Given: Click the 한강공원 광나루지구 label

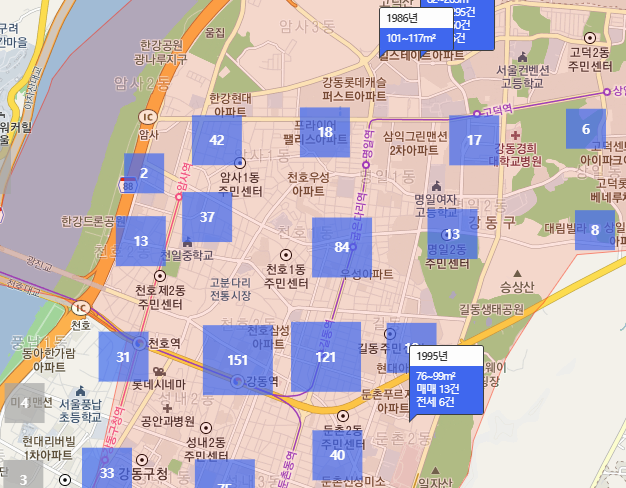Looking at the screenshot, I should pos(160,52).
